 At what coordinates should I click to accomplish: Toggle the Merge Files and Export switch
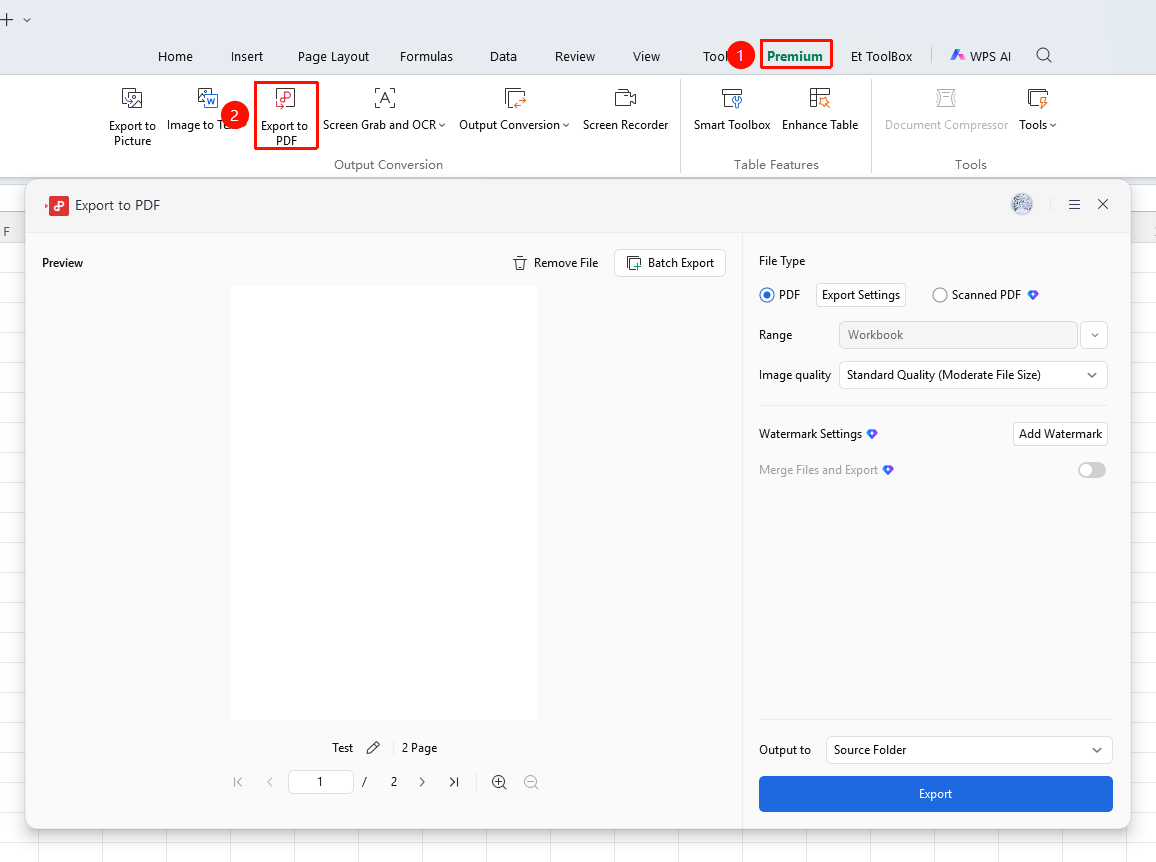(x=1092, y=470)
